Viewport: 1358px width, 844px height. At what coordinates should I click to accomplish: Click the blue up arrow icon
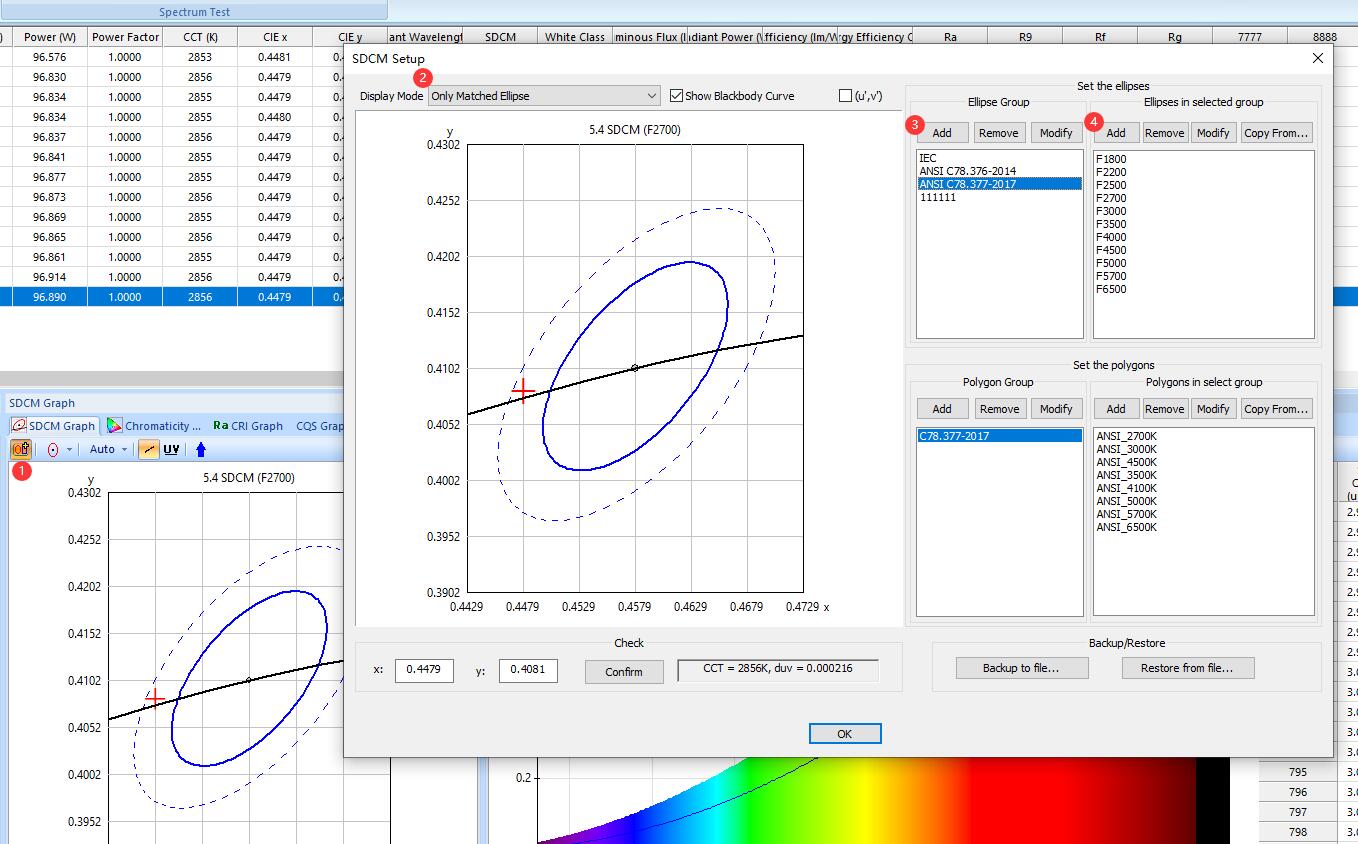200,450
